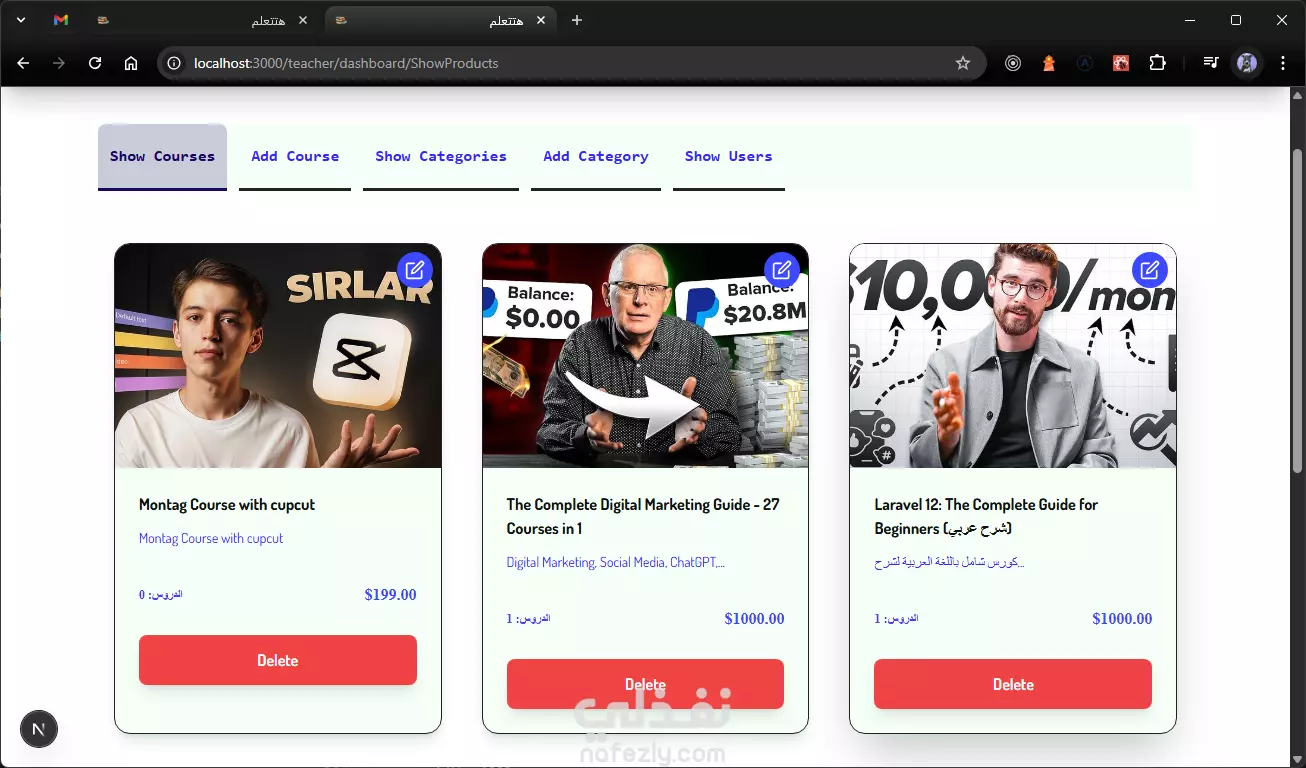The image size is (1306, 768).
Task: Edit the Montag Course with cupcut card
Action: (415, 270)
